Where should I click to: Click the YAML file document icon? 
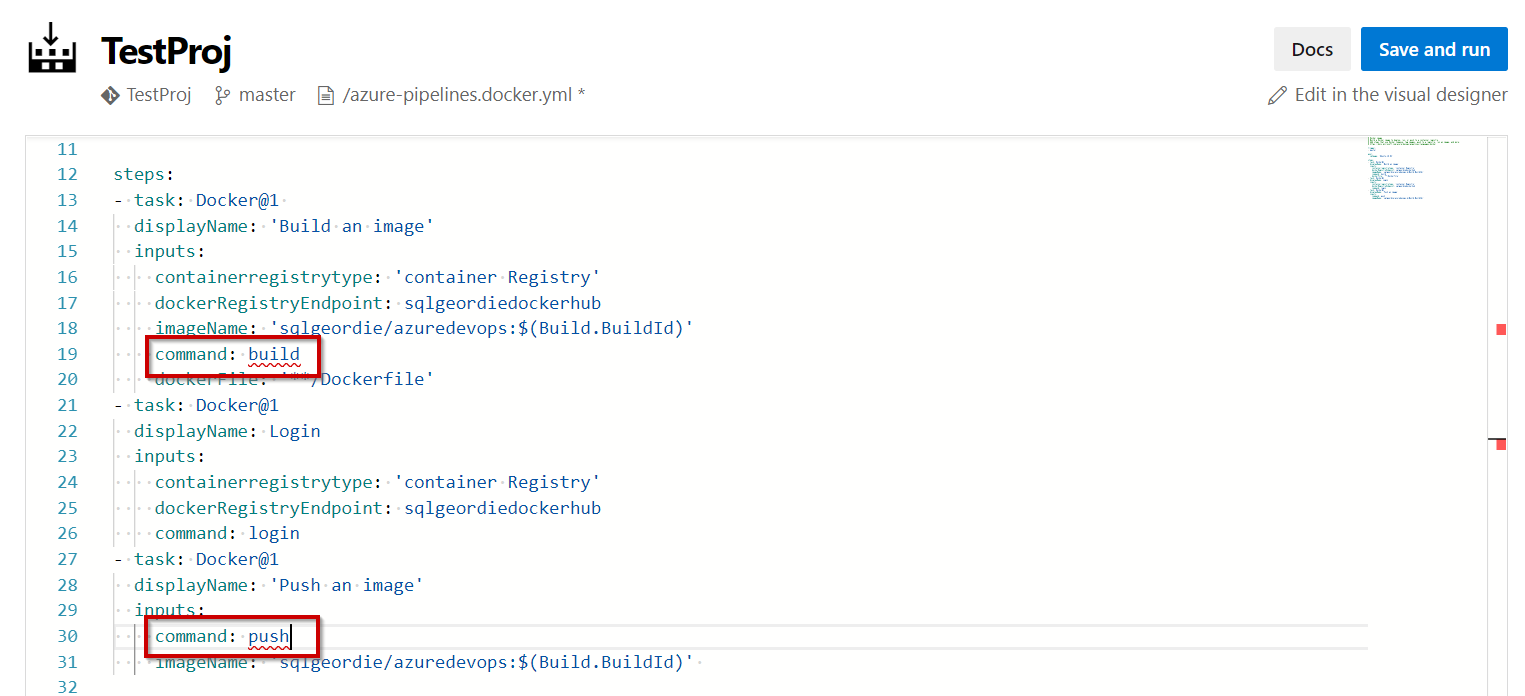[325, 95]
